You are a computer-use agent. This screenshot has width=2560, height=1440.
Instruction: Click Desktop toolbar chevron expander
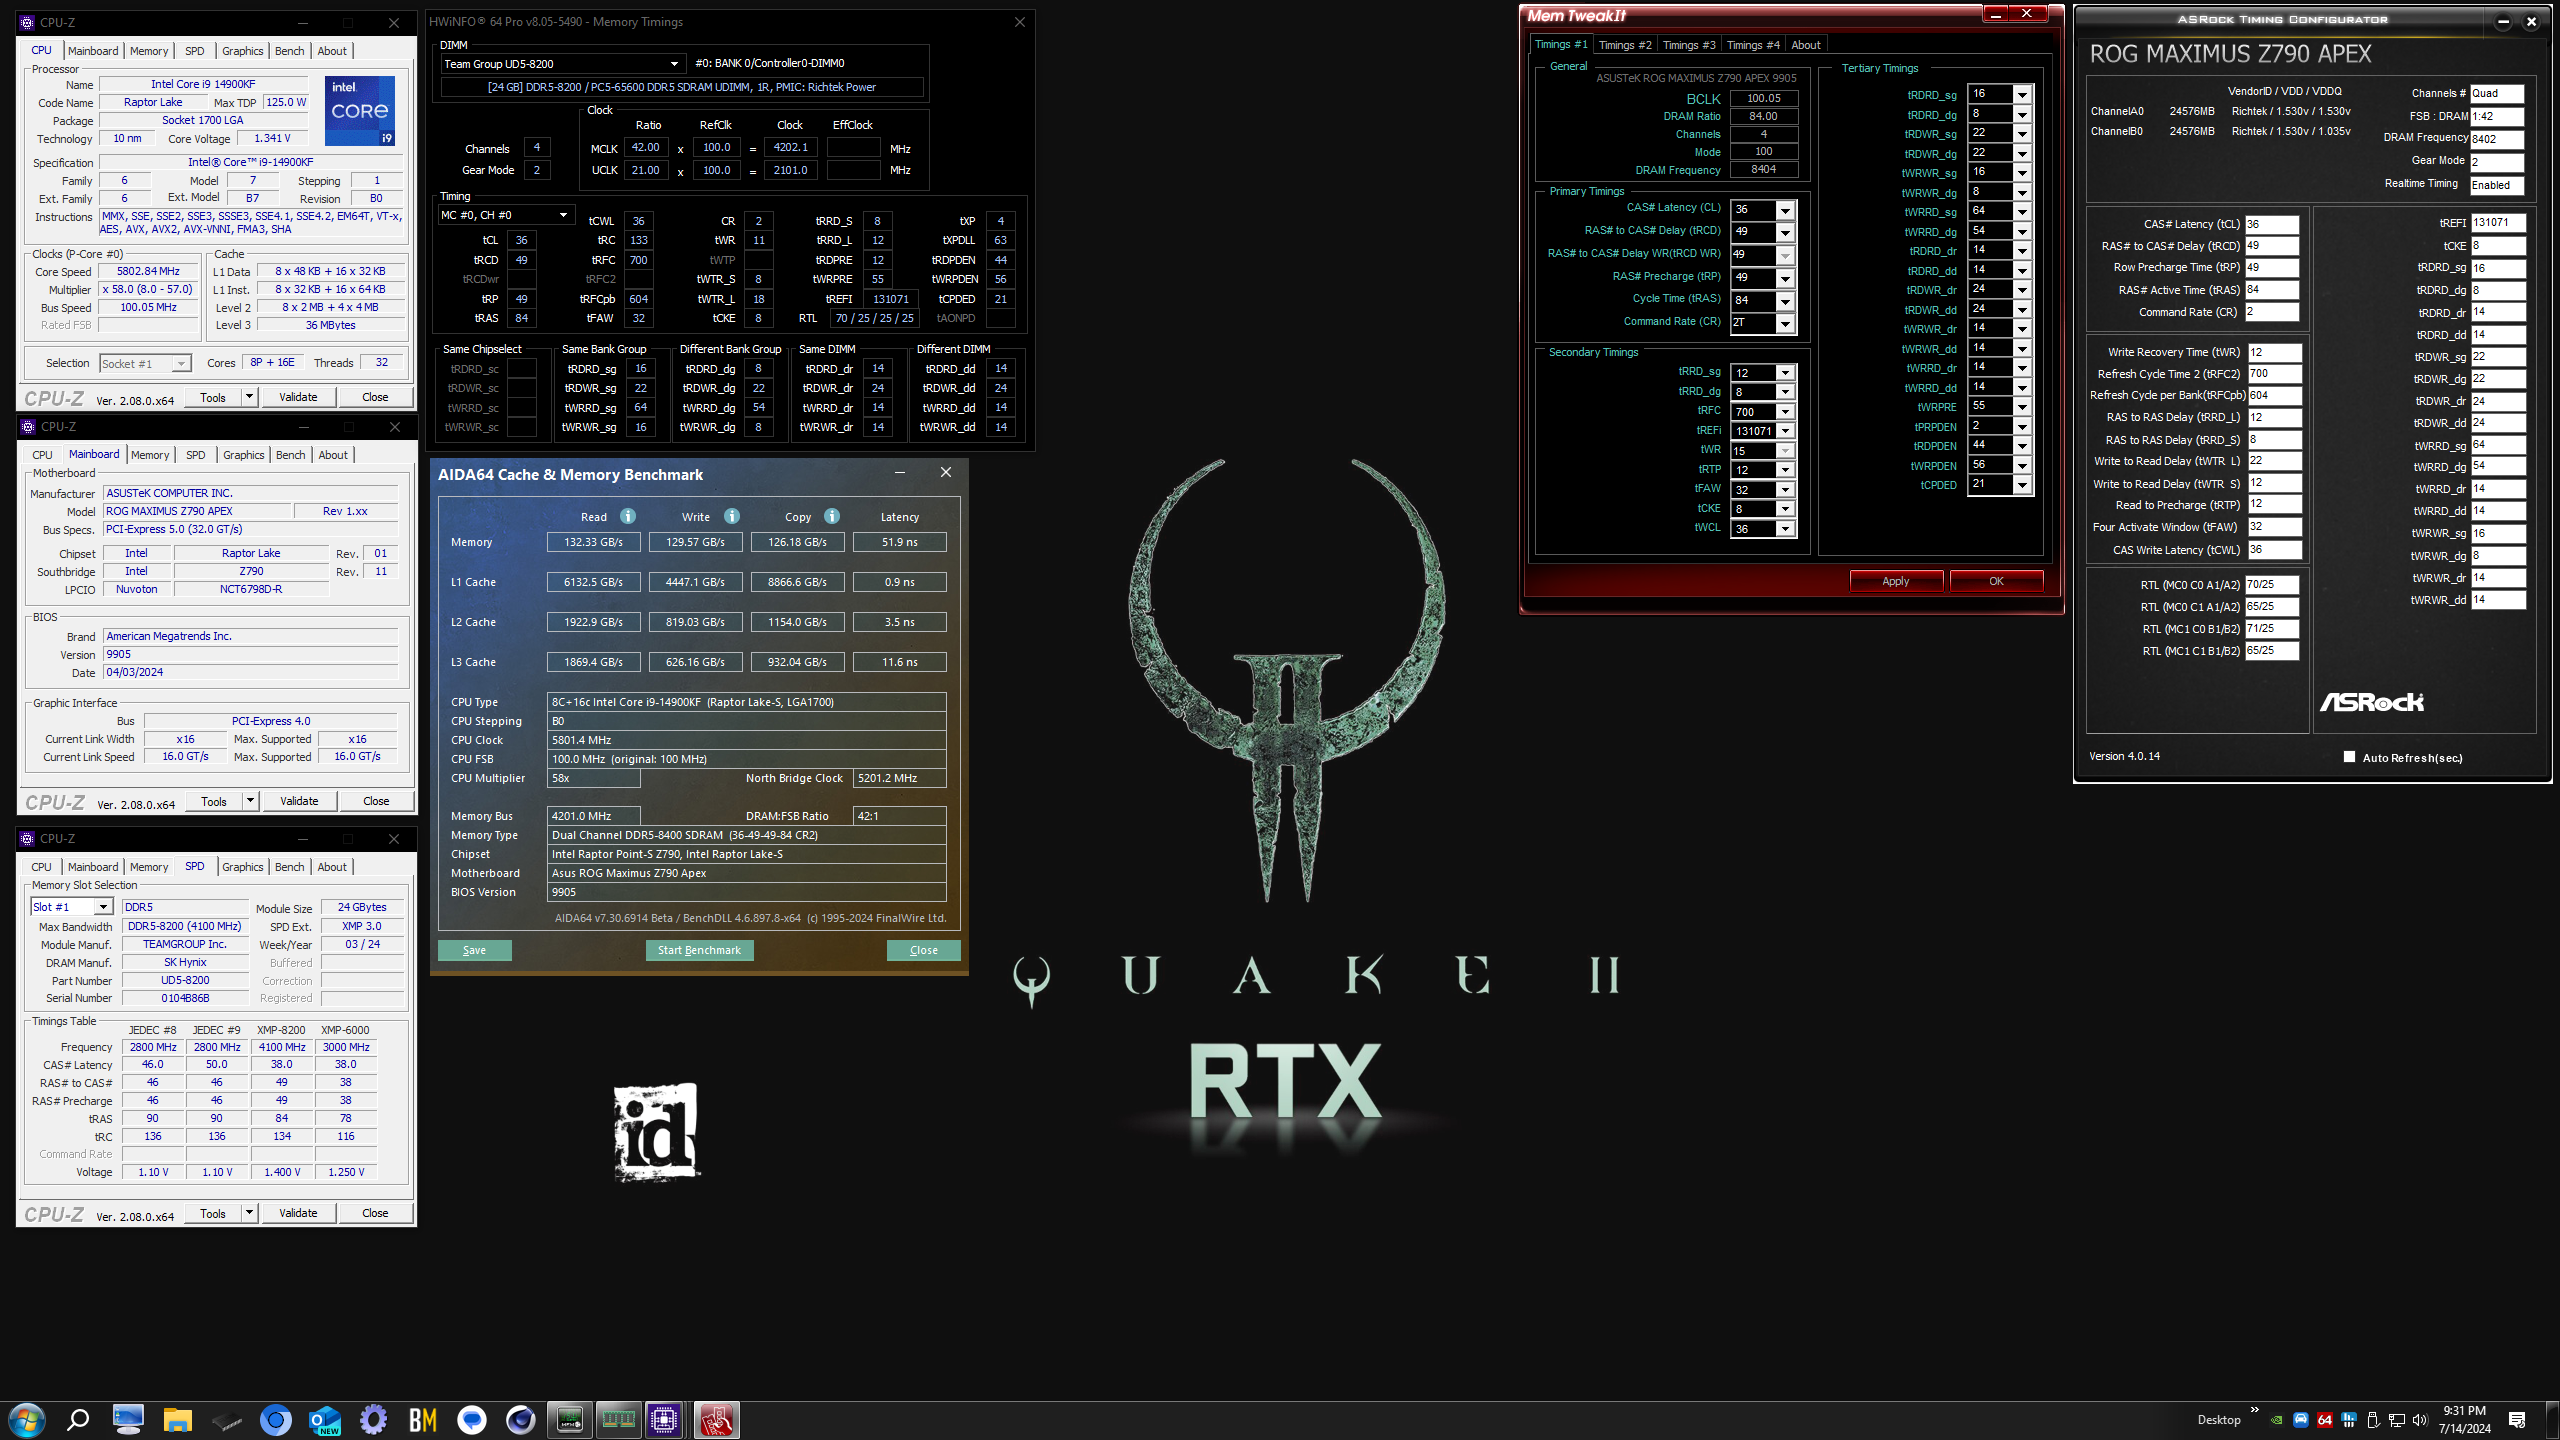[x=2254, y=1410]
